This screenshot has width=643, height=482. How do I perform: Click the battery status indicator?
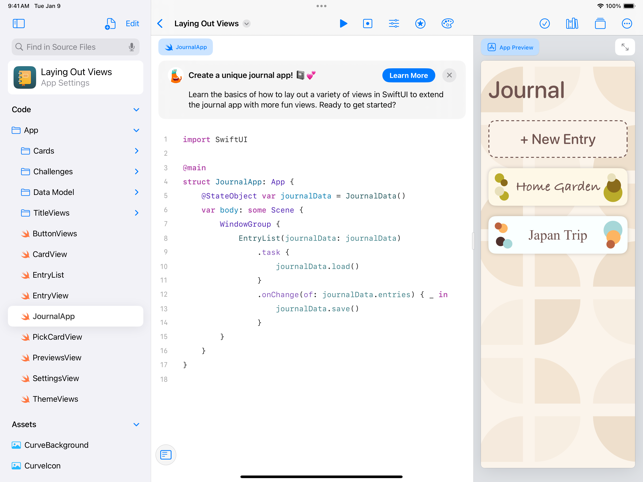(x=629, y=6)
